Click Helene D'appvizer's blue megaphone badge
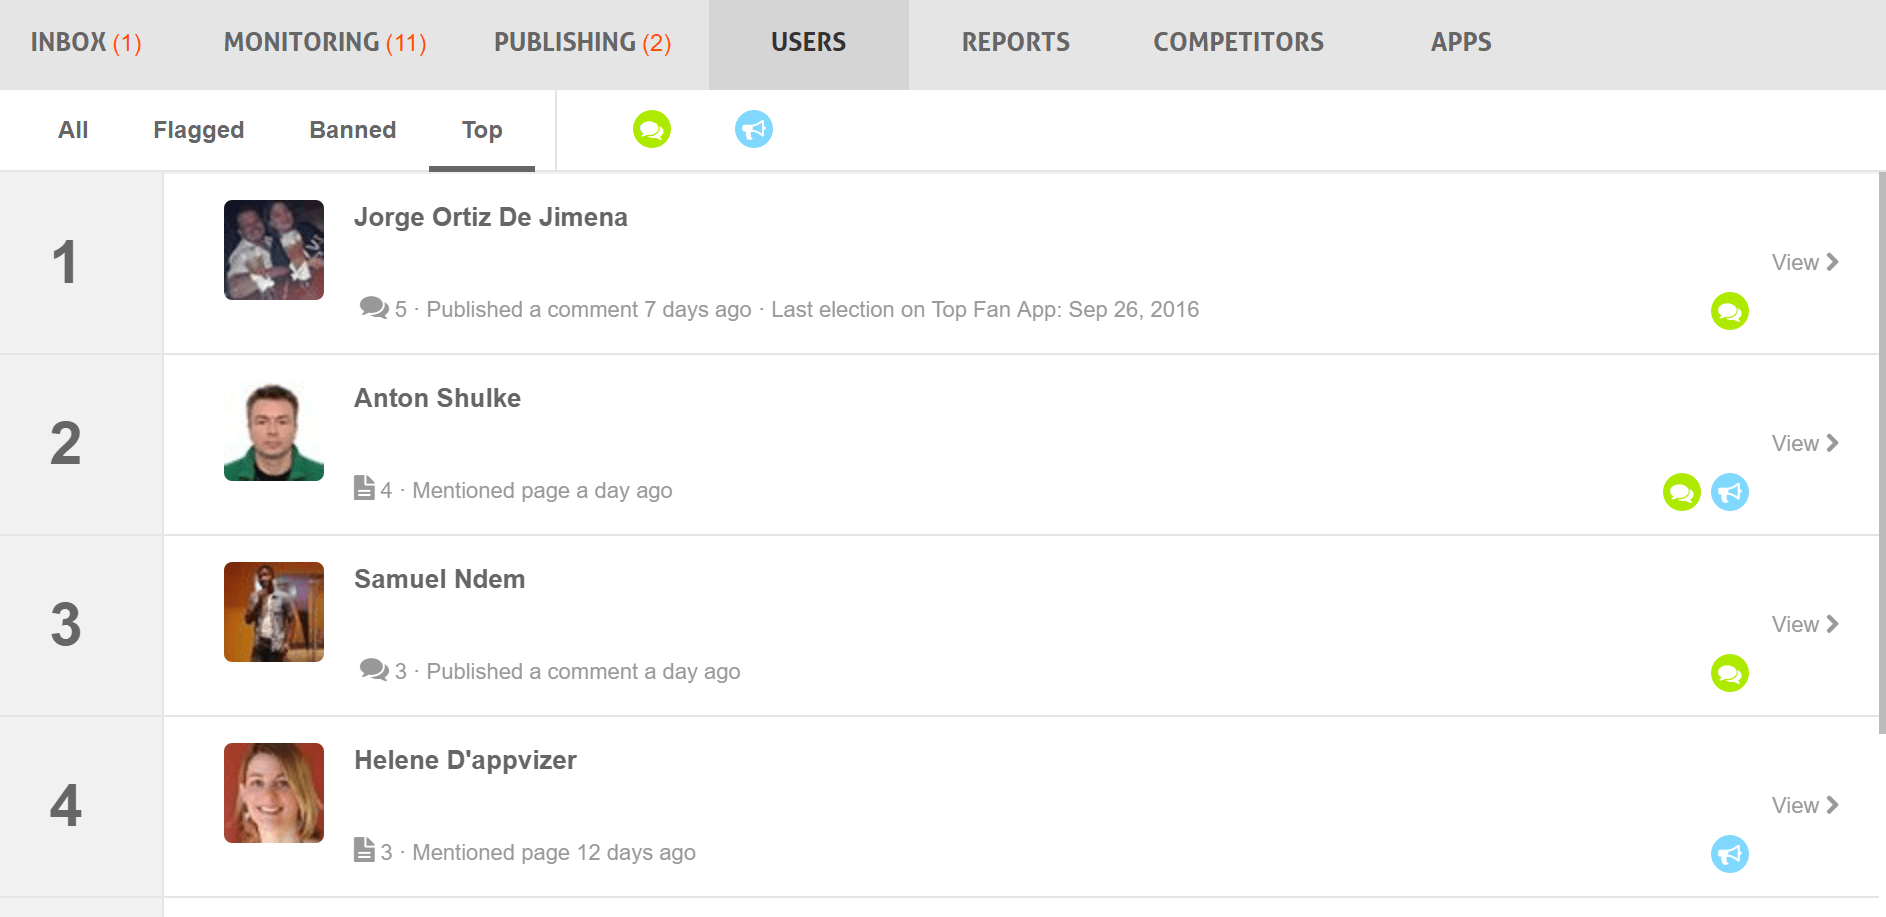This screenshot has width=1886, height=917. [x=1730, y=854]
